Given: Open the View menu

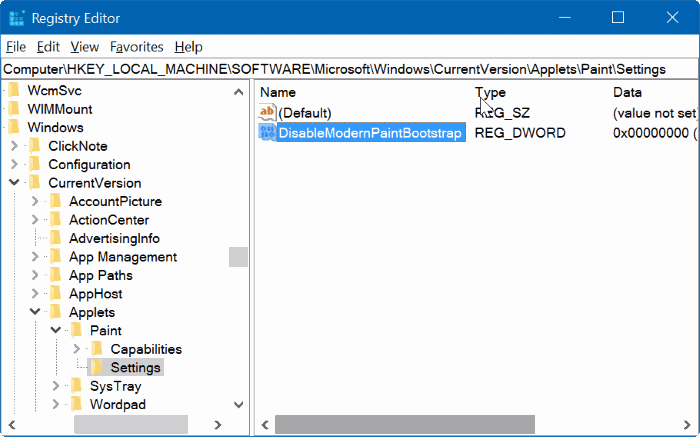Looking at the screenshot, I should click(x=84, y=47).
